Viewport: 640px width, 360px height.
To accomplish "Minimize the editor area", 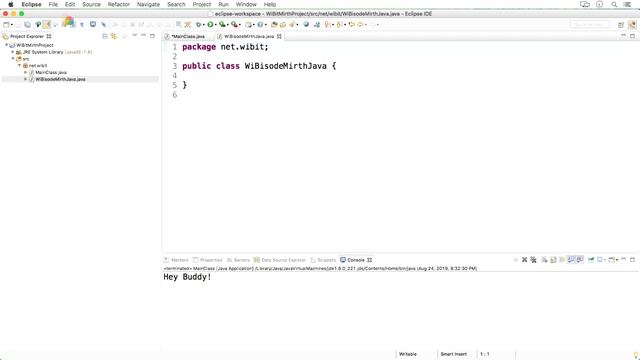I will 623,36.
